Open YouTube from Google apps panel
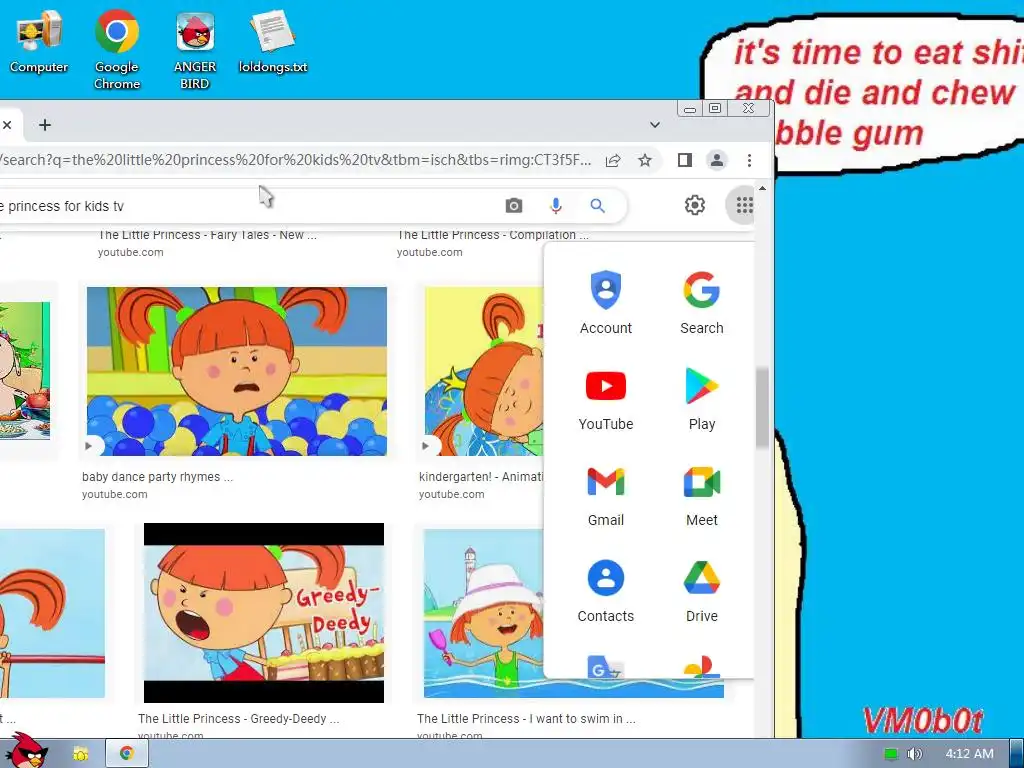Viewport: 1024px width, 768px height. 605,398
